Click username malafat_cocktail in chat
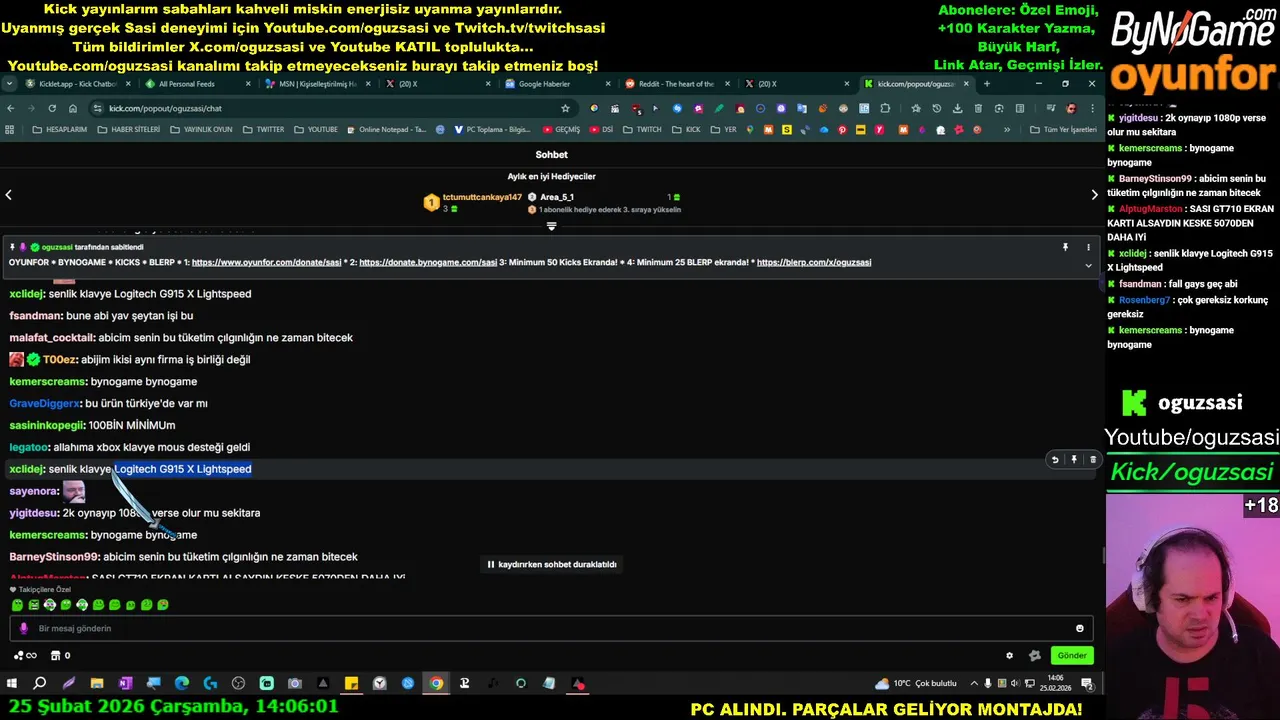This screenshot has width=1280, height=720. coord(52,338)
